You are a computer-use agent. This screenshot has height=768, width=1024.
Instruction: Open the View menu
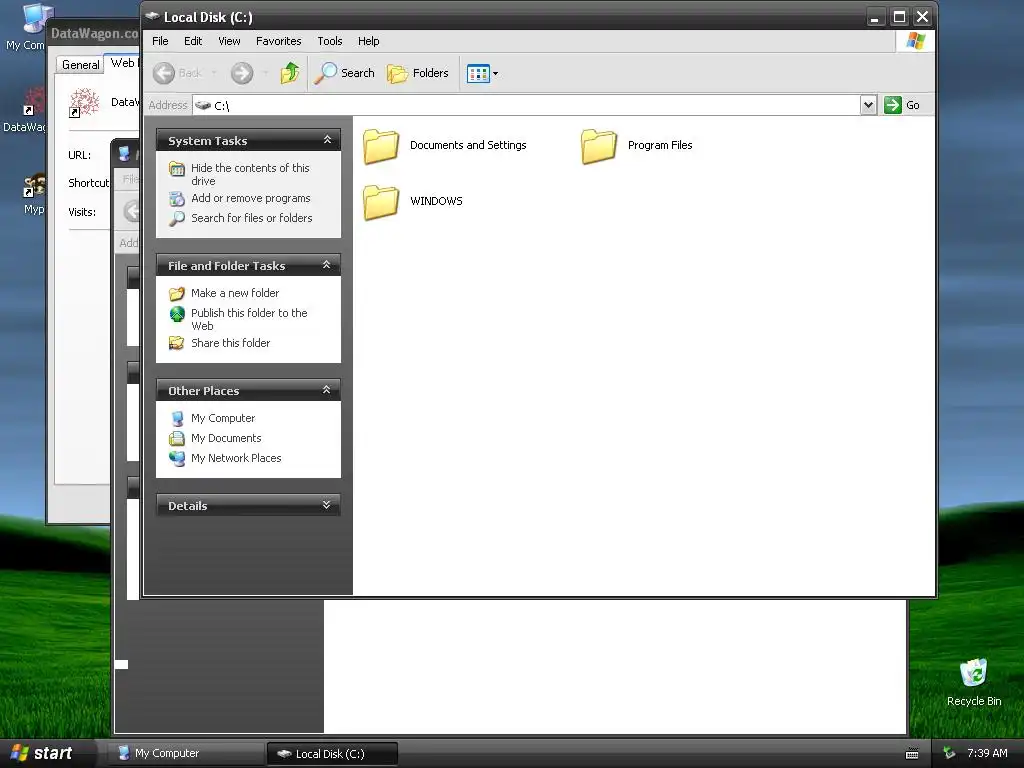tap(229, 41)
